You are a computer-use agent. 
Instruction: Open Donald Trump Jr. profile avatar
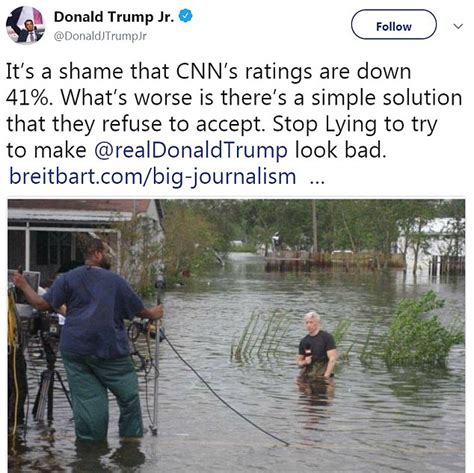click(x=25, y=24)
